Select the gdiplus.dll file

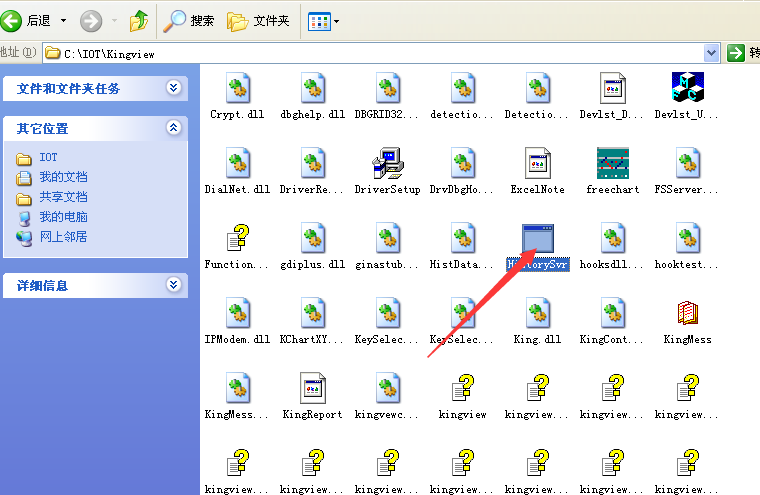tap(313, 238)
